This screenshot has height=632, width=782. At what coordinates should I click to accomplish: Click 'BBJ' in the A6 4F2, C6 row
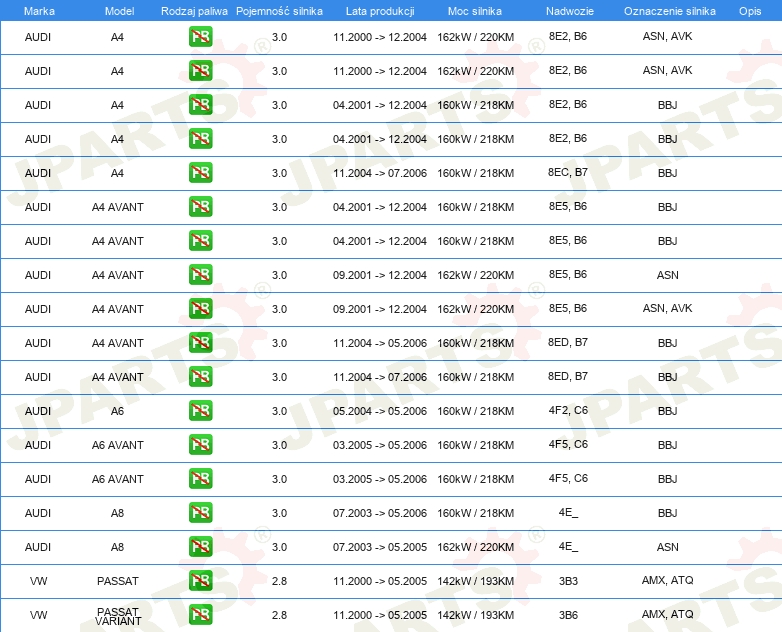(667, 411)
